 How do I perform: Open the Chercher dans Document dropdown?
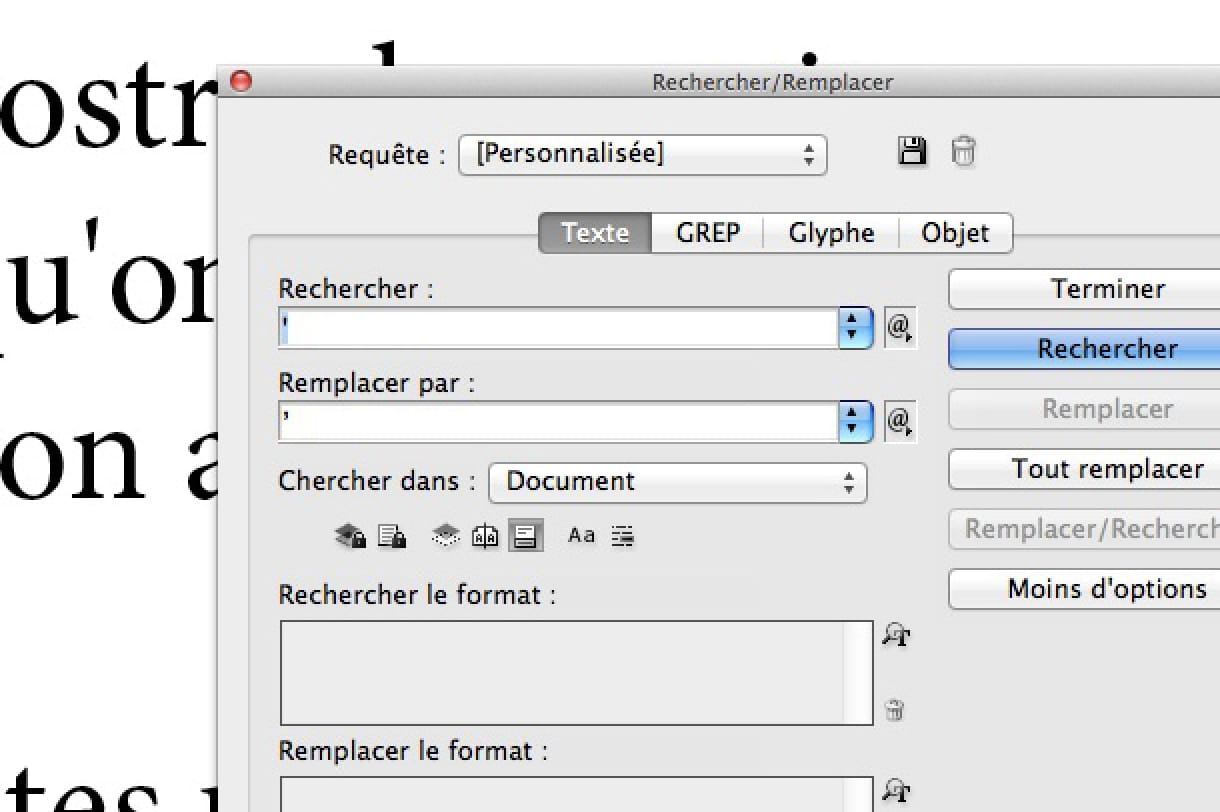tap(677, 482)
